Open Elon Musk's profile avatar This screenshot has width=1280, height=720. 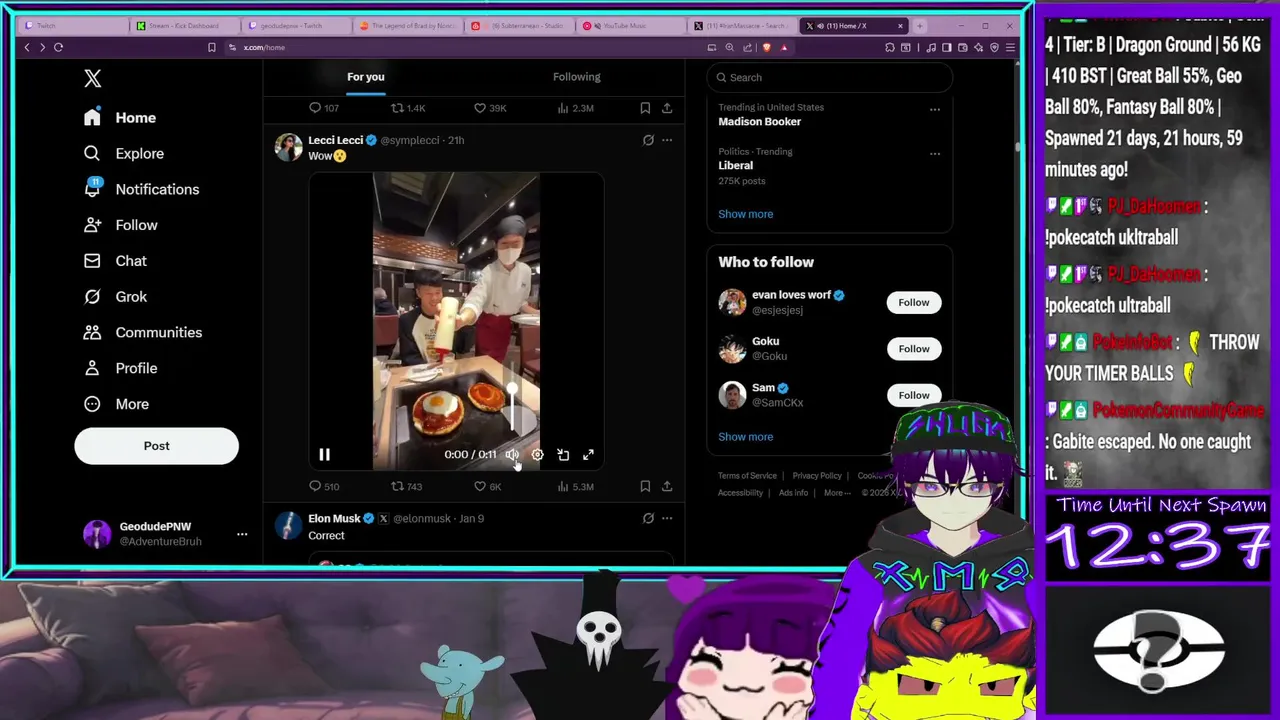(x=288, y=525)
